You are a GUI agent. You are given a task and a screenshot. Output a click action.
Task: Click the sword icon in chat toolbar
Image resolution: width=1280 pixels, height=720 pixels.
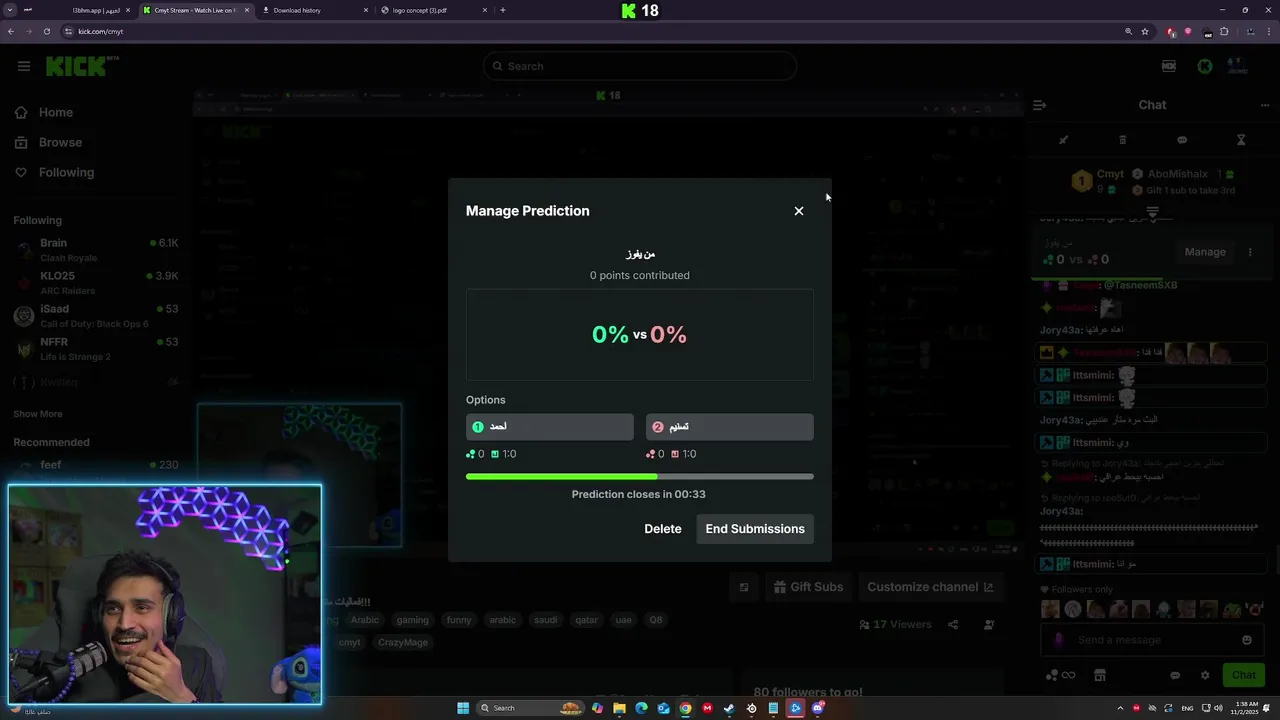click(x=1063, y=140)
